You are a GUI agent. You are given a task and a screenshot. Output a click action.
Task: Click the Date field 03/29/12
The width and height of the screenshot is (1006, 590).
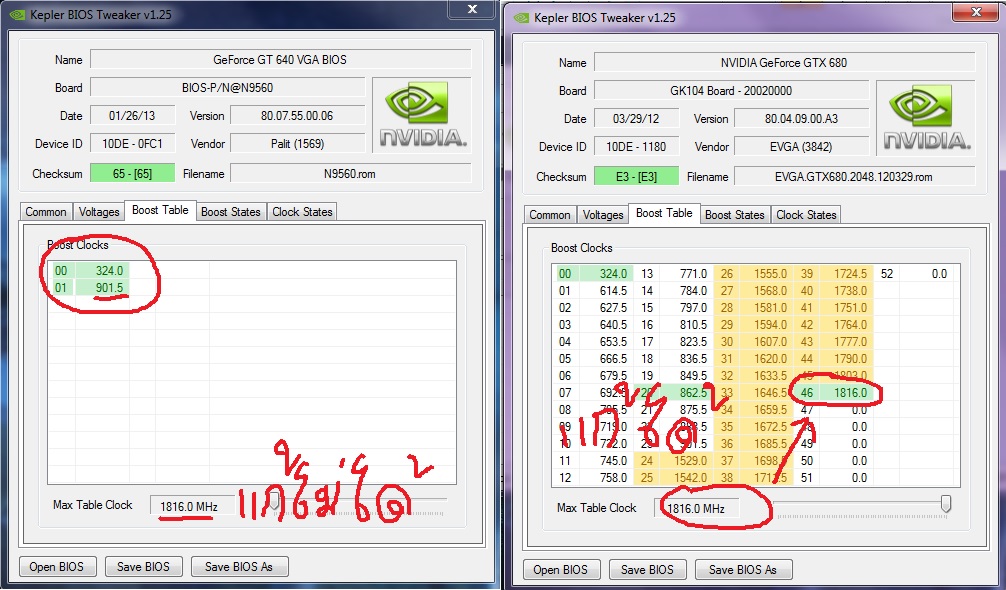(636, 119)
